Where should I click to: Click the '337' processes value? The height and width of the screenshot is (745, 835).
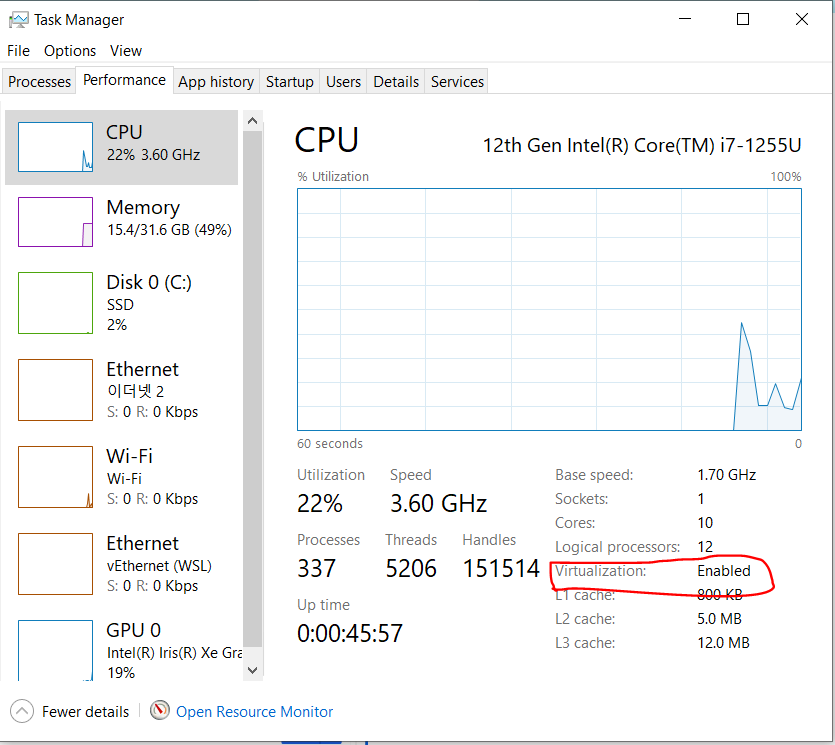[x=317, y=569]
